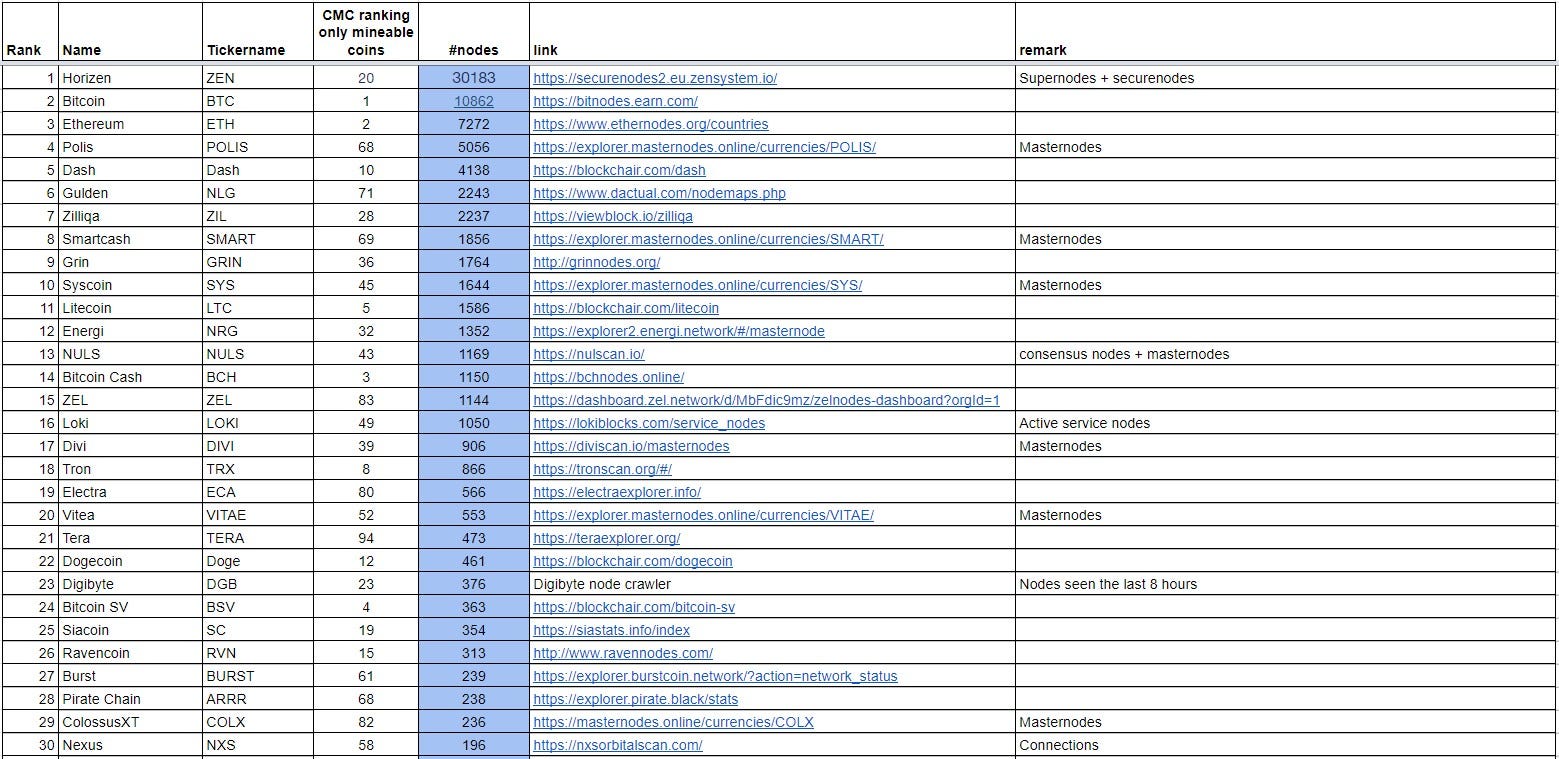The width and height of the screenshot is (1559, 759).
Task: Open the ethernodes.org countries link
Action: [x=651, y=124]
